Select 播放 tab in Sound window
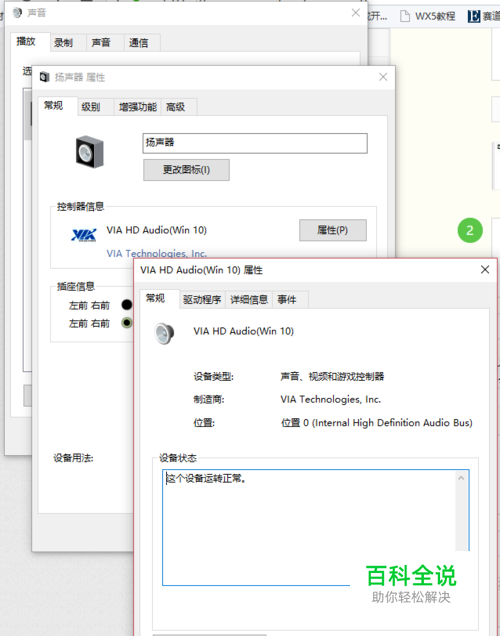This screenshot has width=500, height=636. click(26, 41)
